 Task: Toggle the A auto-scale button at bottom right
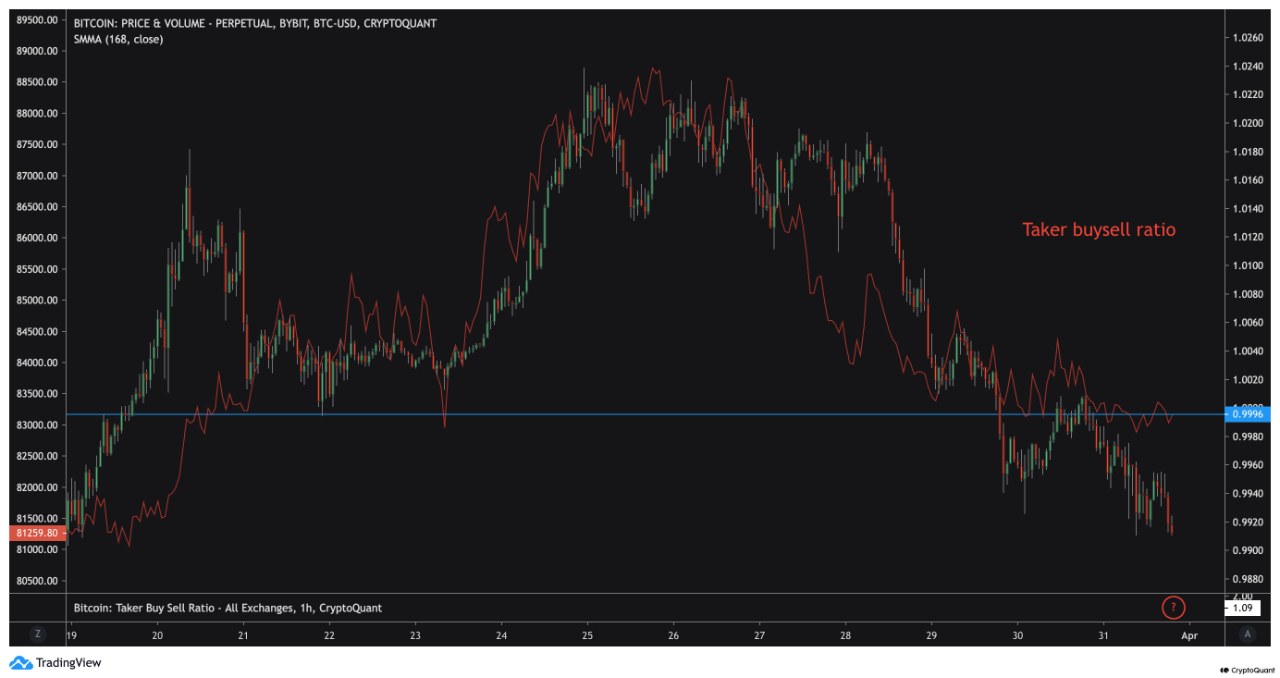point(1247,633)
